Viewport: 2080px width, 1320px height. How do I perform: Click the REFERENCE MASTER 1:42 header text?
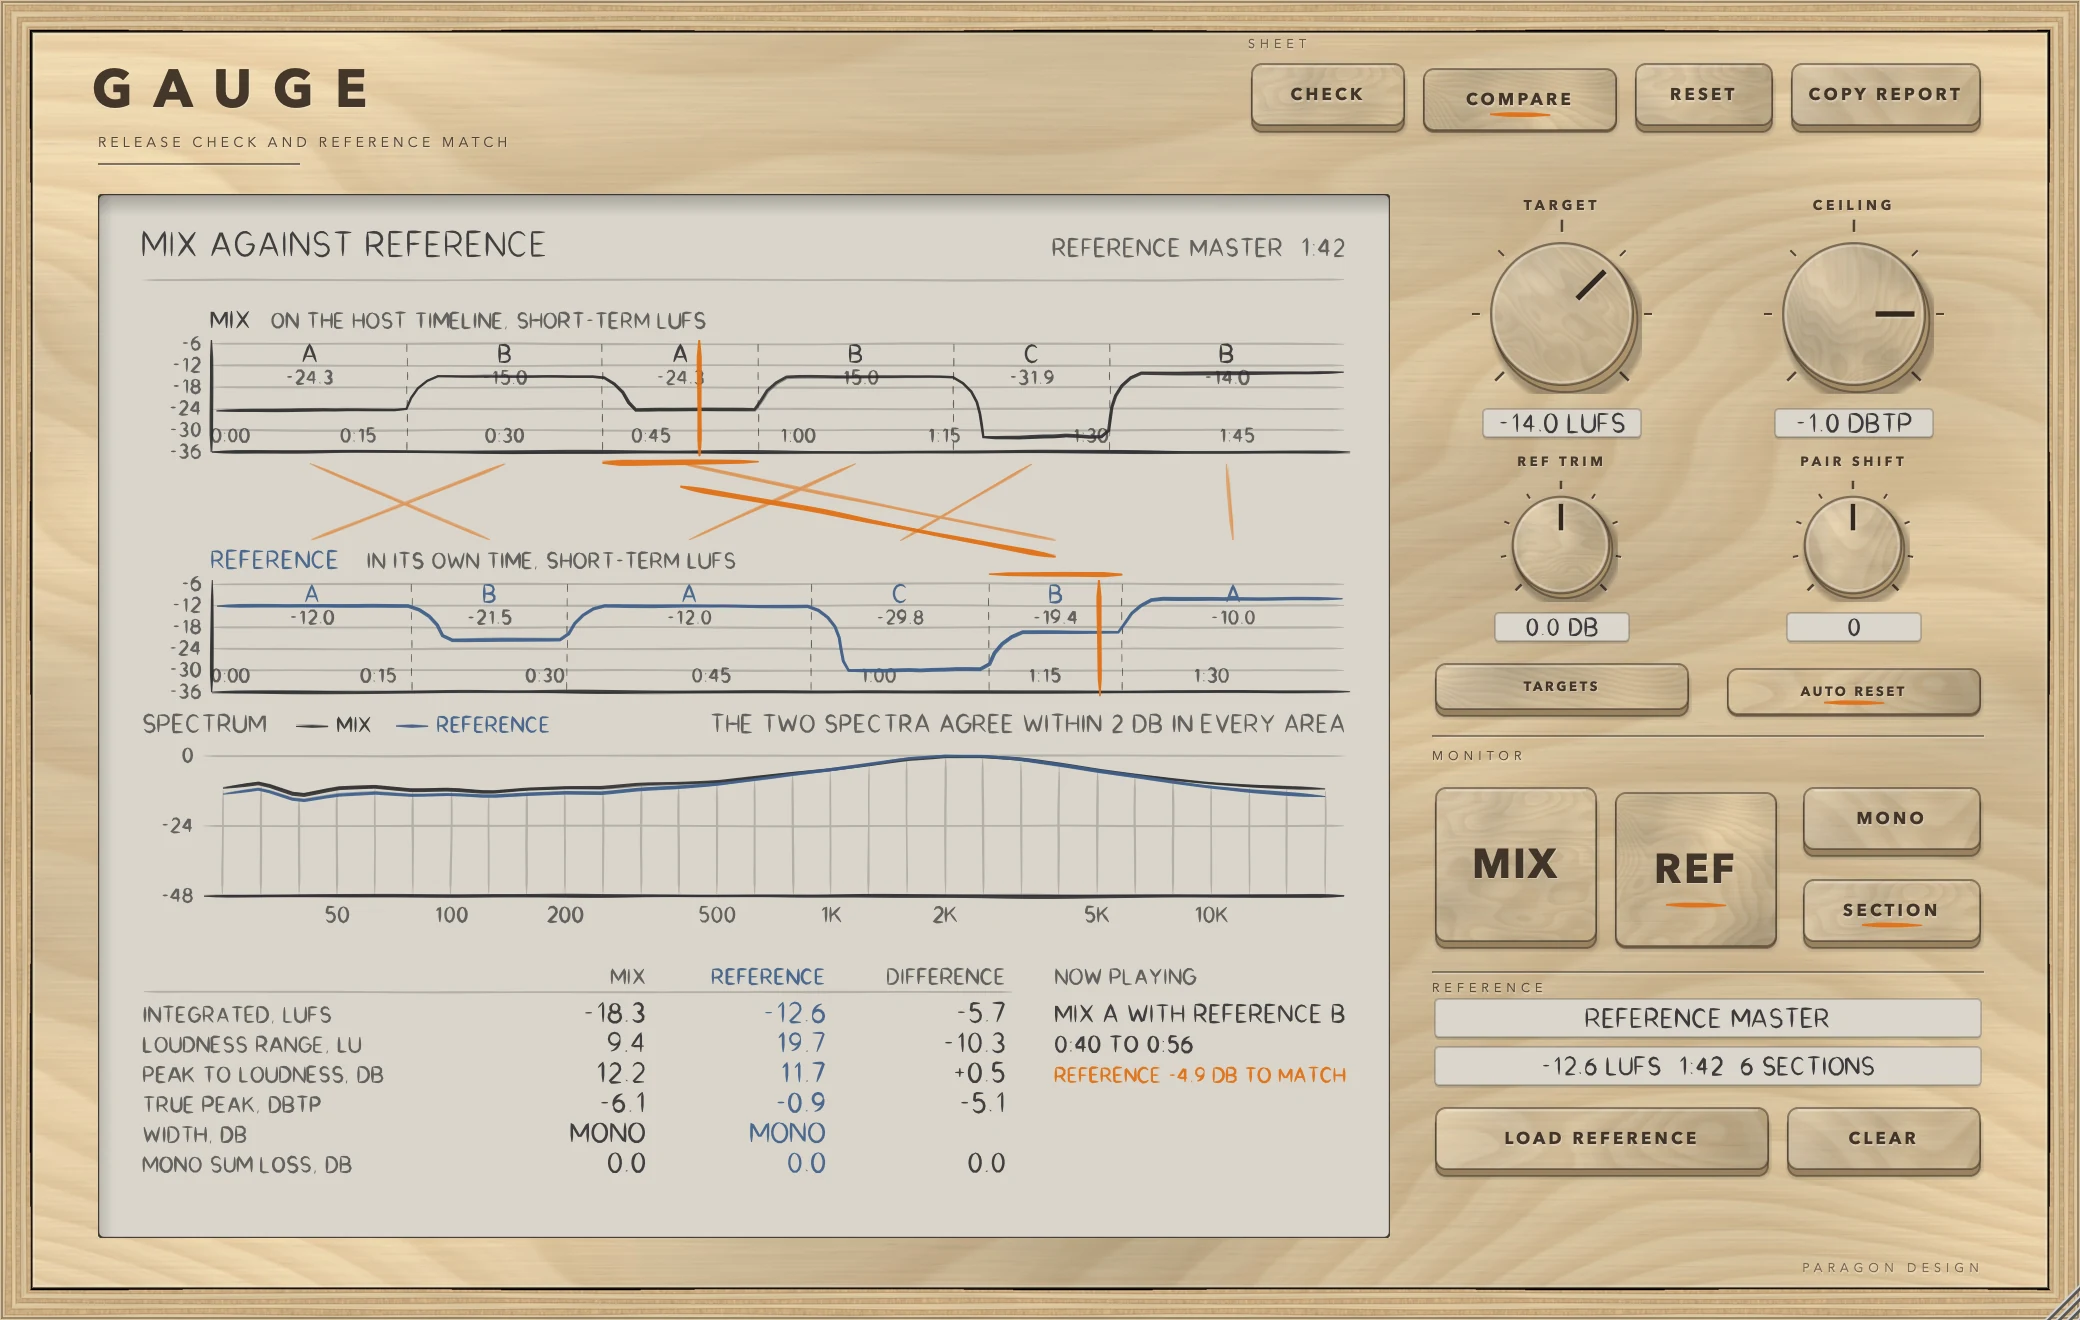click(x=1198, y=248)
